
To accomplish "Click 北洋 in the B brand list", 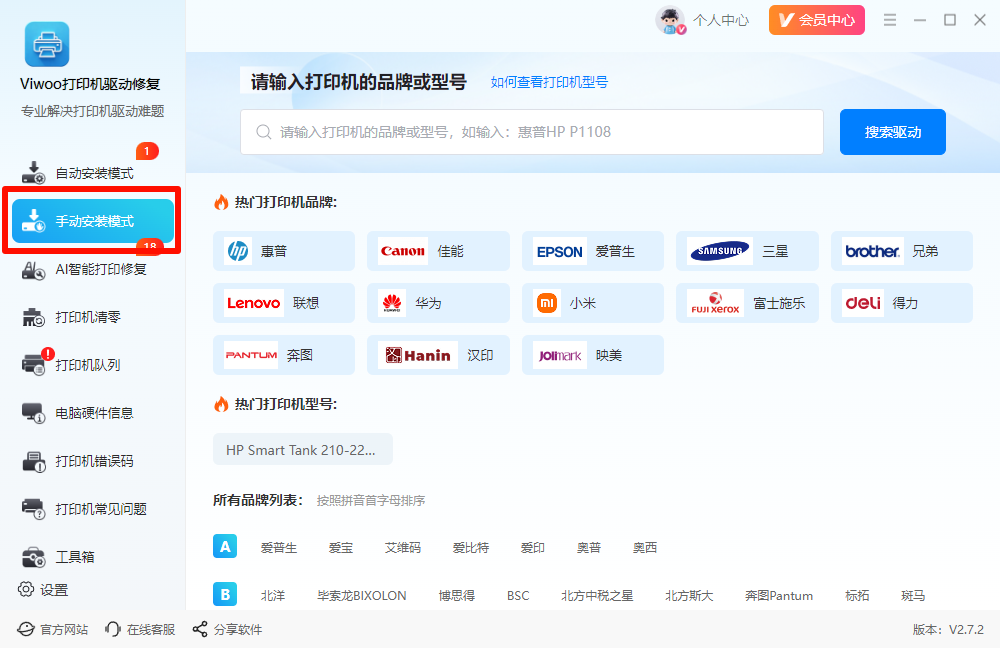I will [273, 595].
